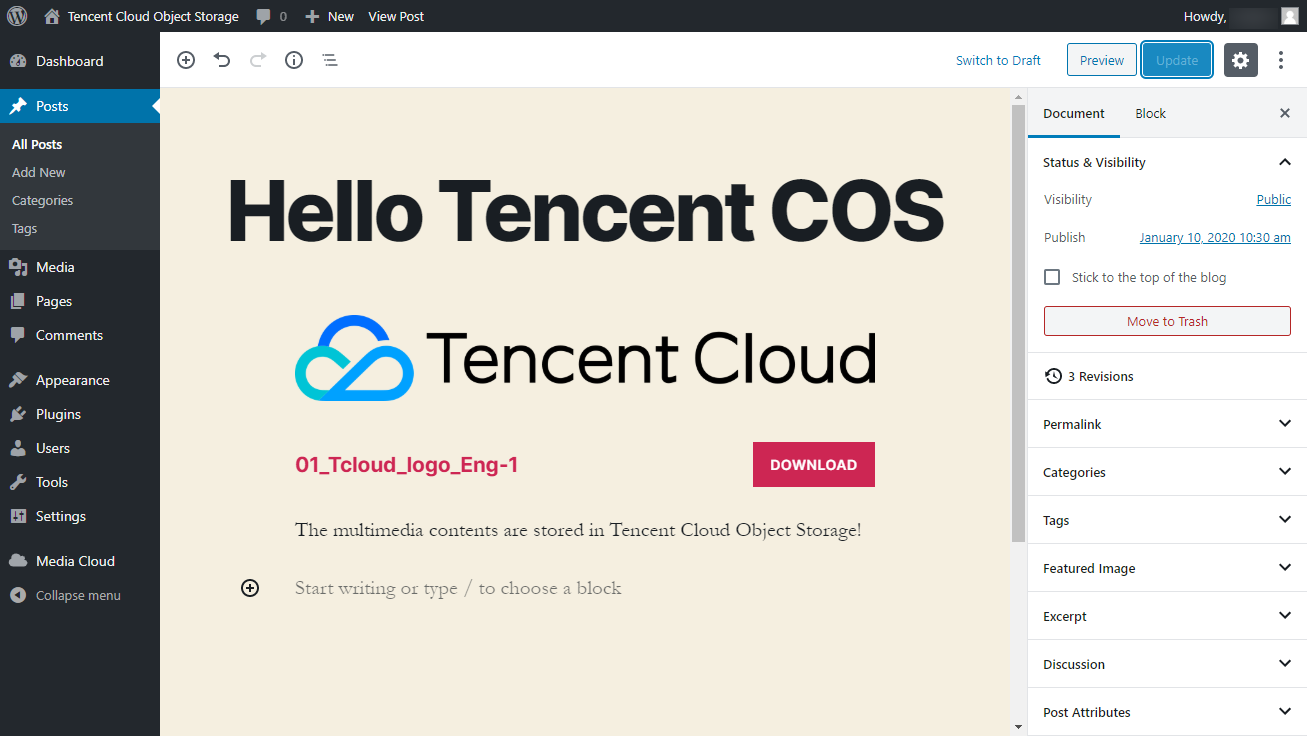This screenshot has height=736, width=1307.
Task: Switch to the Block tab
Action: pyautogui.click(x=1150, y=113)
